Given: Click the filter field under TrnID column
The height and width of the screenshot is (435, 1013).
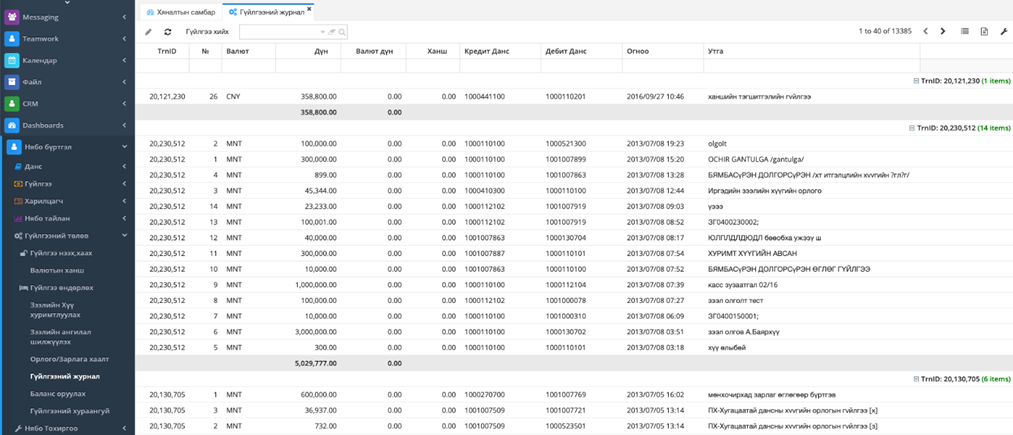Looking at the screenshot, I should click(162, 66).
